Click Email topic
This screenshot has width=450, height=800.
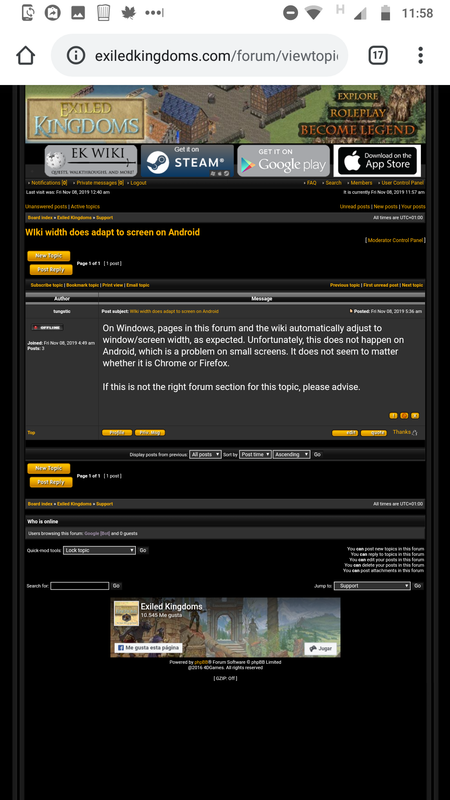pyautogui.click(x=138, y=285)
